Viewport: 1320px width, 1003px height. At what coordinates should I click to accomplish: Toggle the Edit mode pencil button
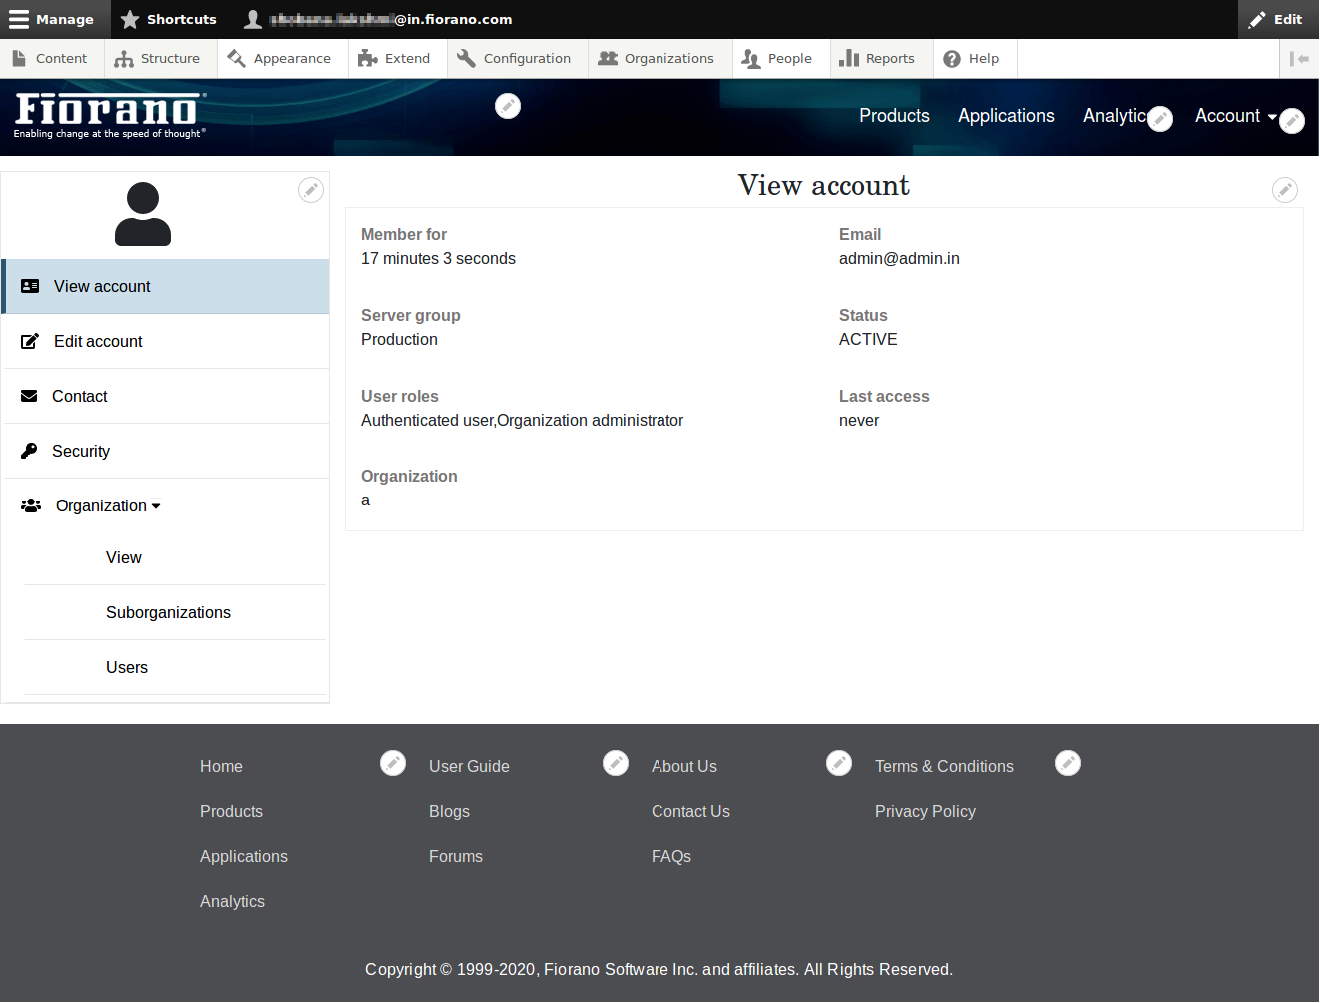1276,19
